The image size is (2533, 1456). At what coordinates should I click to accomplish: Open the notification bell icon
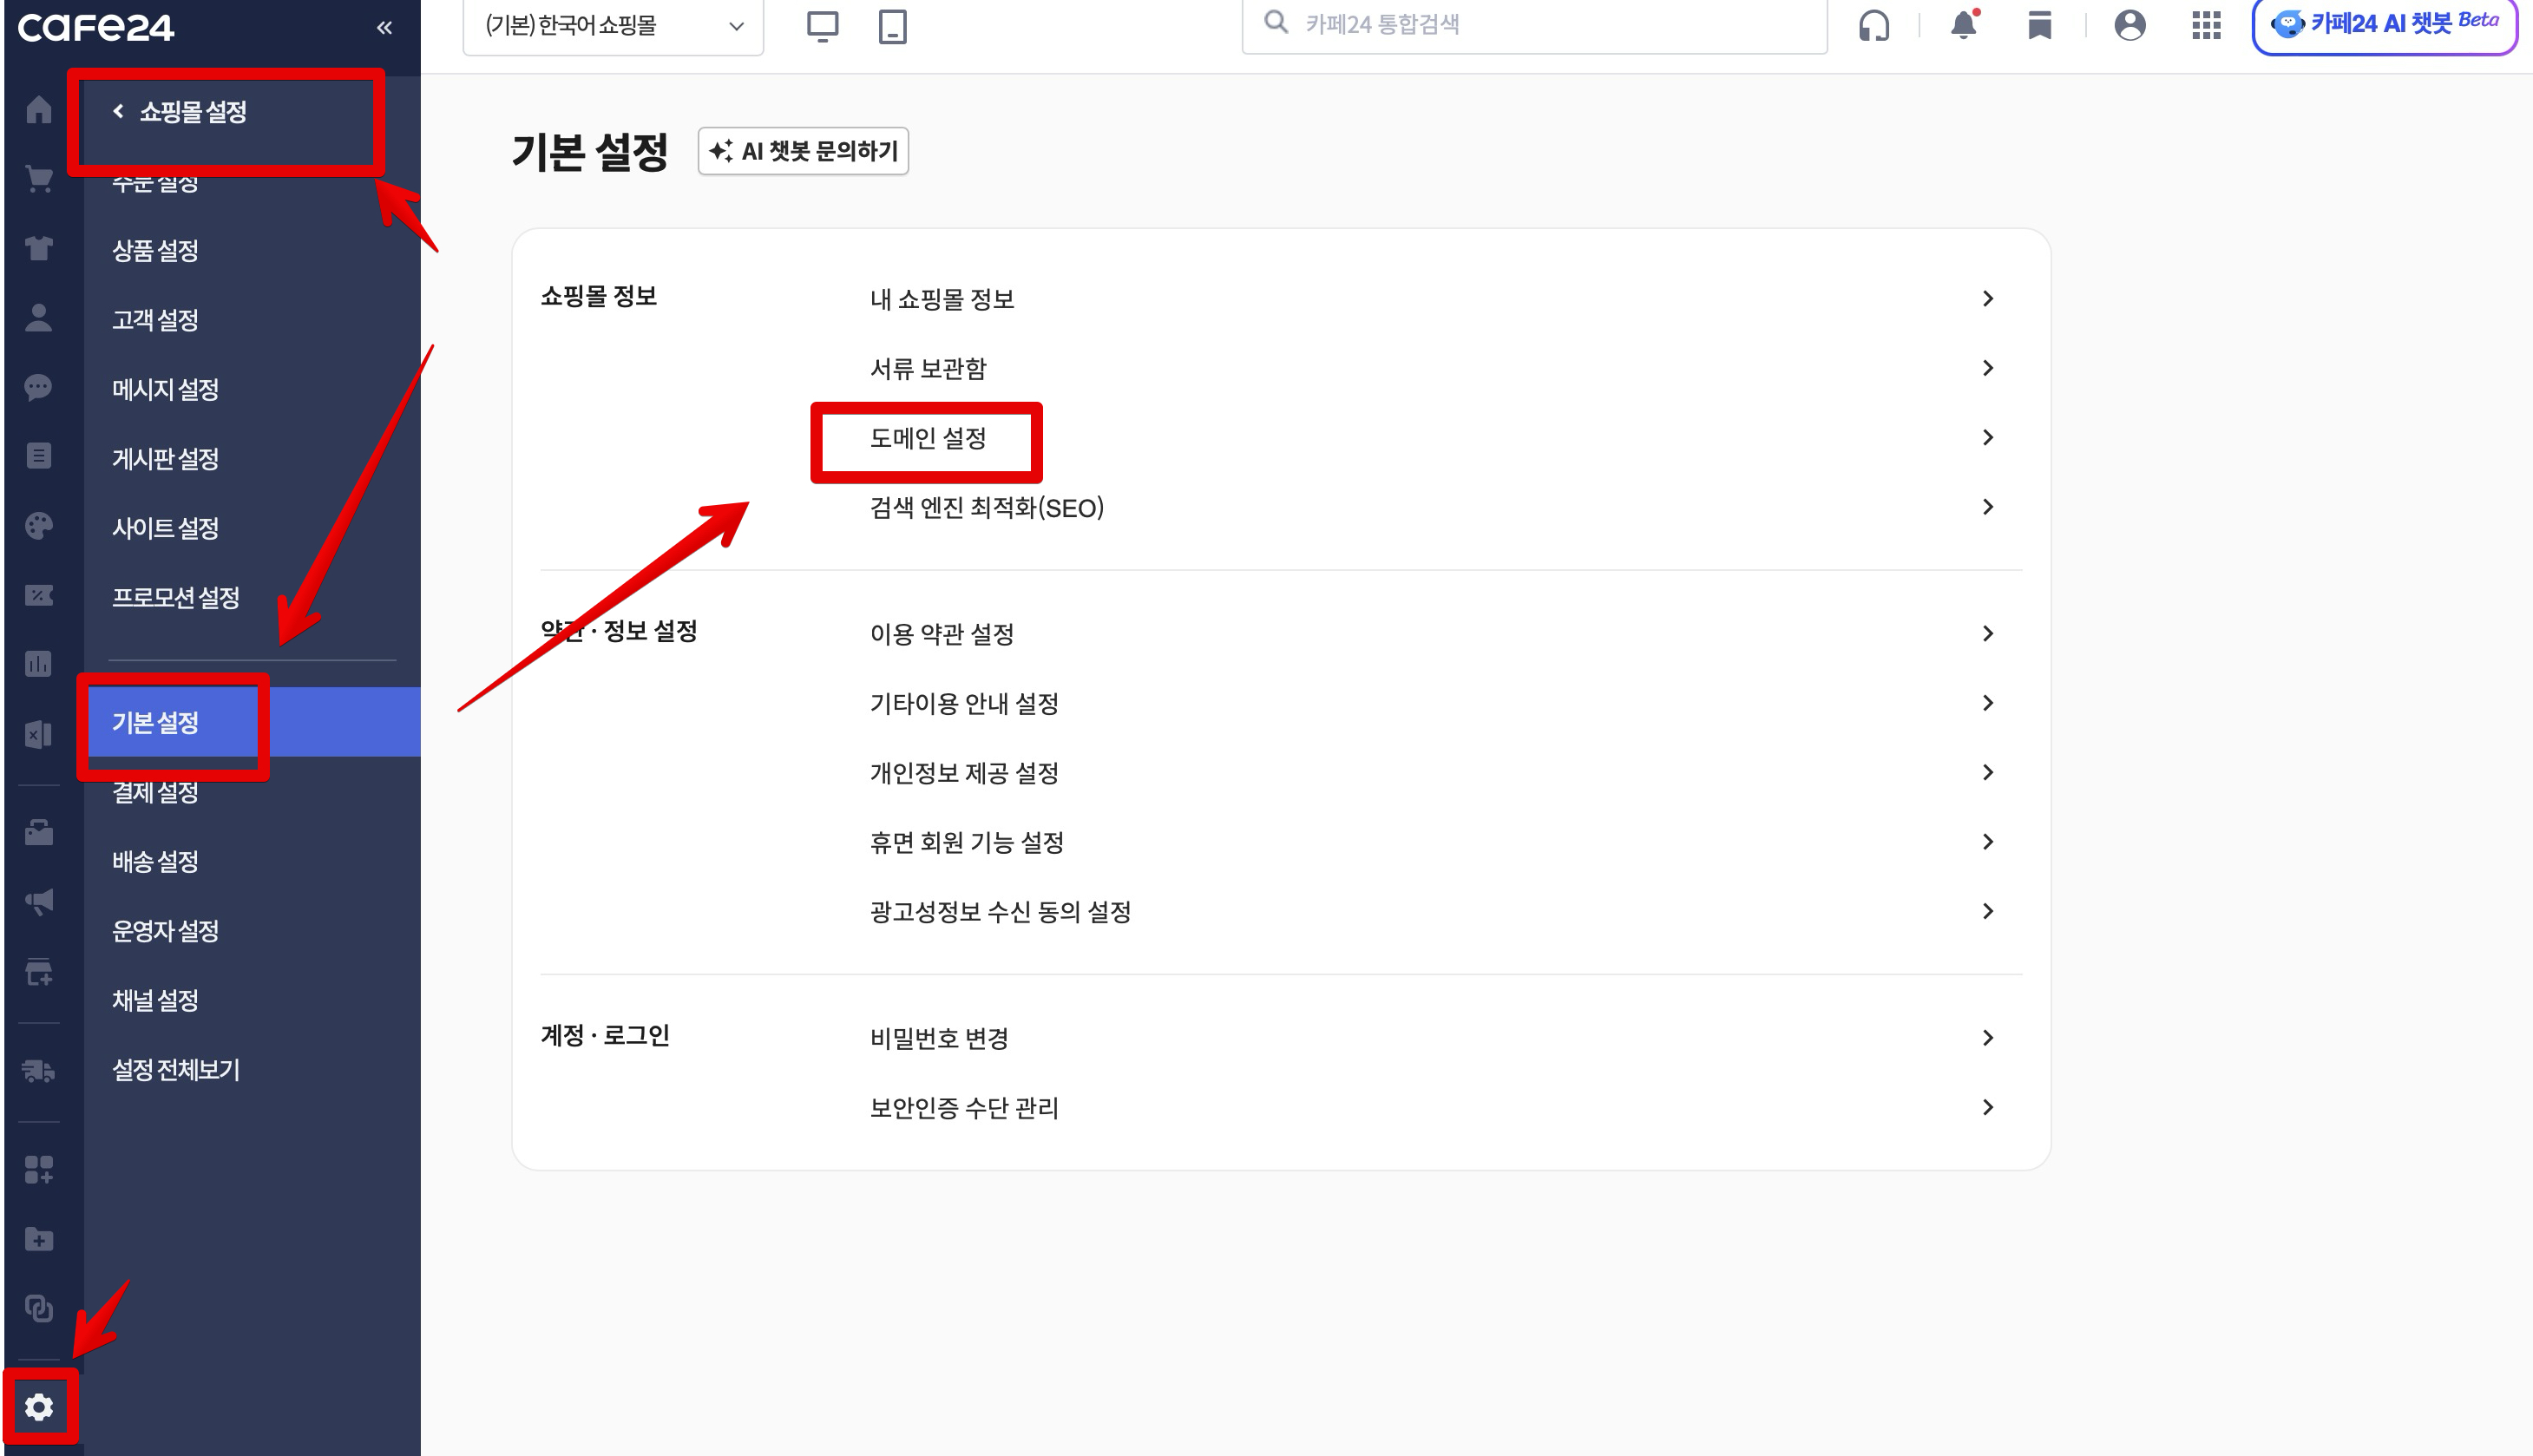point(1963,24)
